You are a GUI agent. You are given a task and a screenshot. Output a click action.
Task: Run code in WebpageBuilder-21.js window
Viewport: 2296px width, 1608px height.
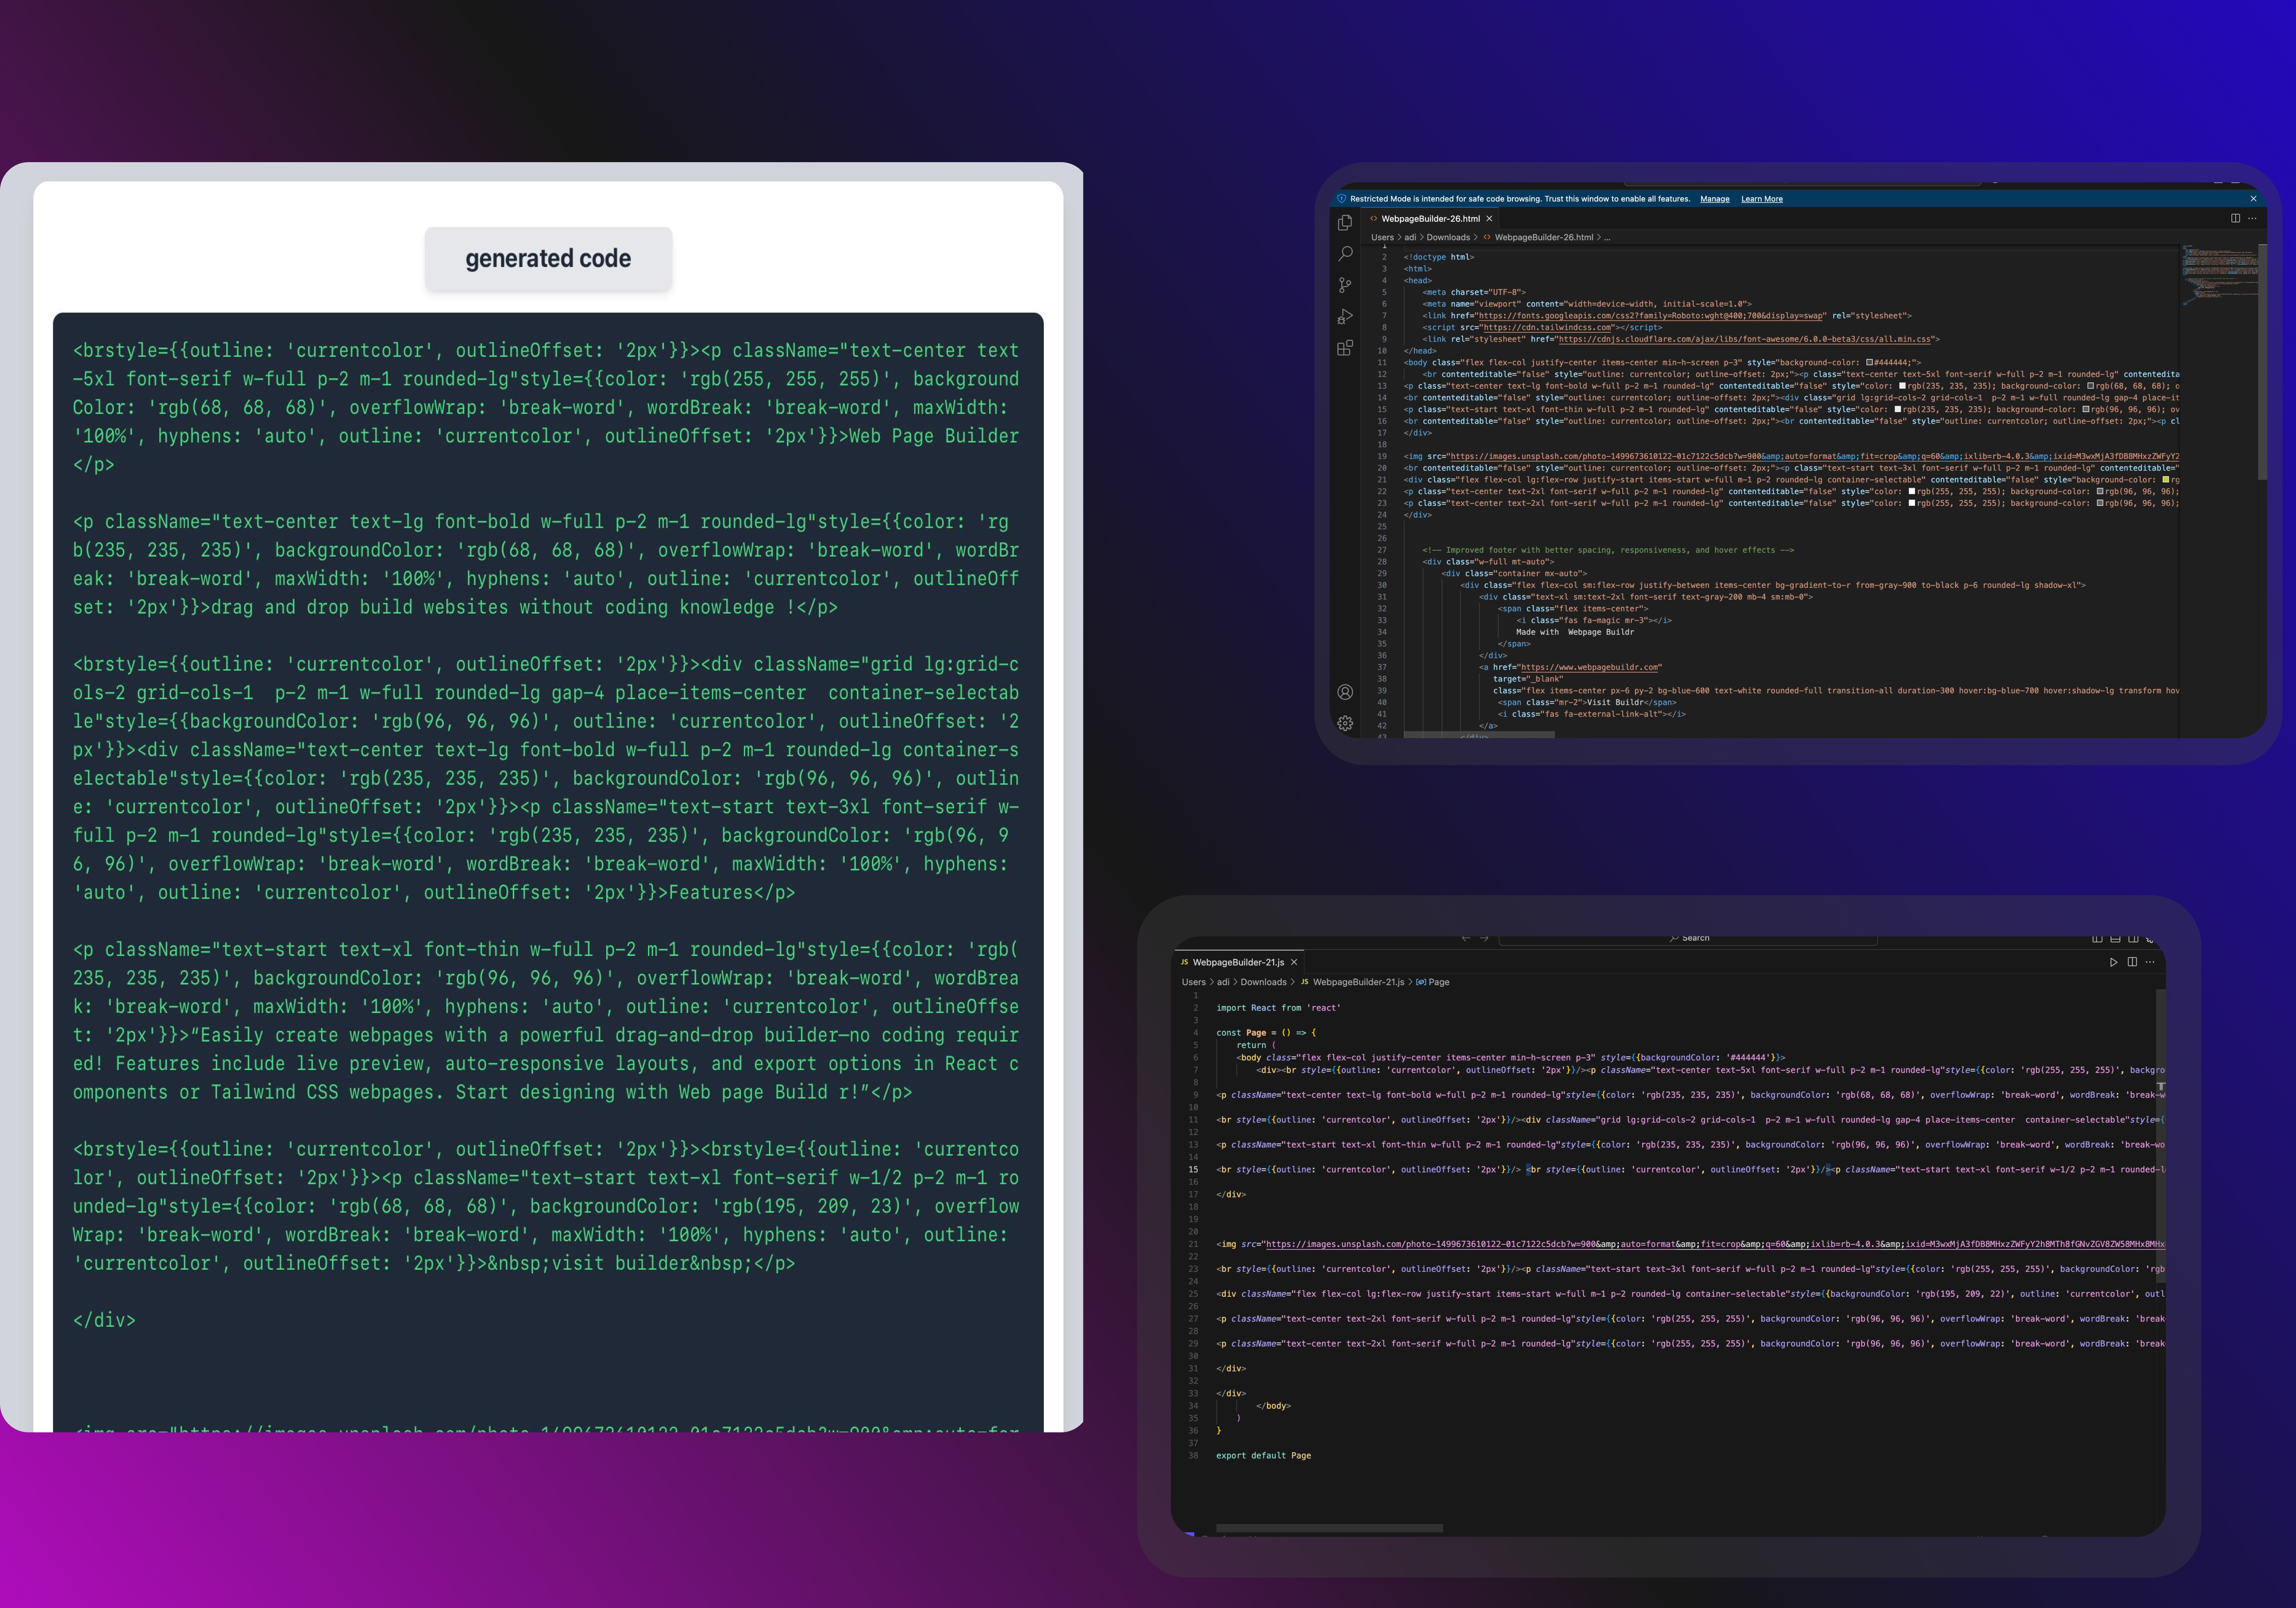[x=2113, y=962]
